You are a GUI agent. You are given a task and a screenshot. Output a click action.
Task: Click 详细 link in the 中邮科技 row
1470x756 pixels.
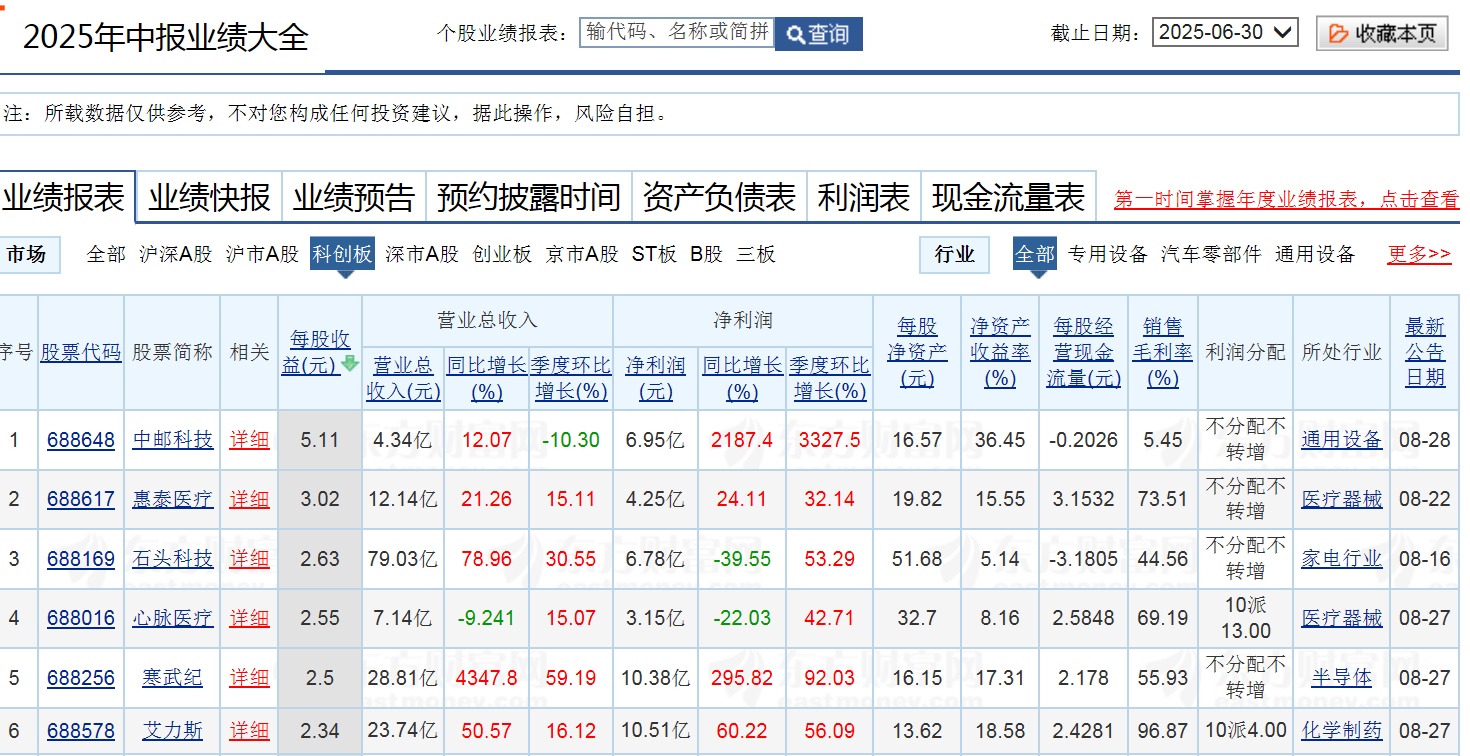coord(250,440)
